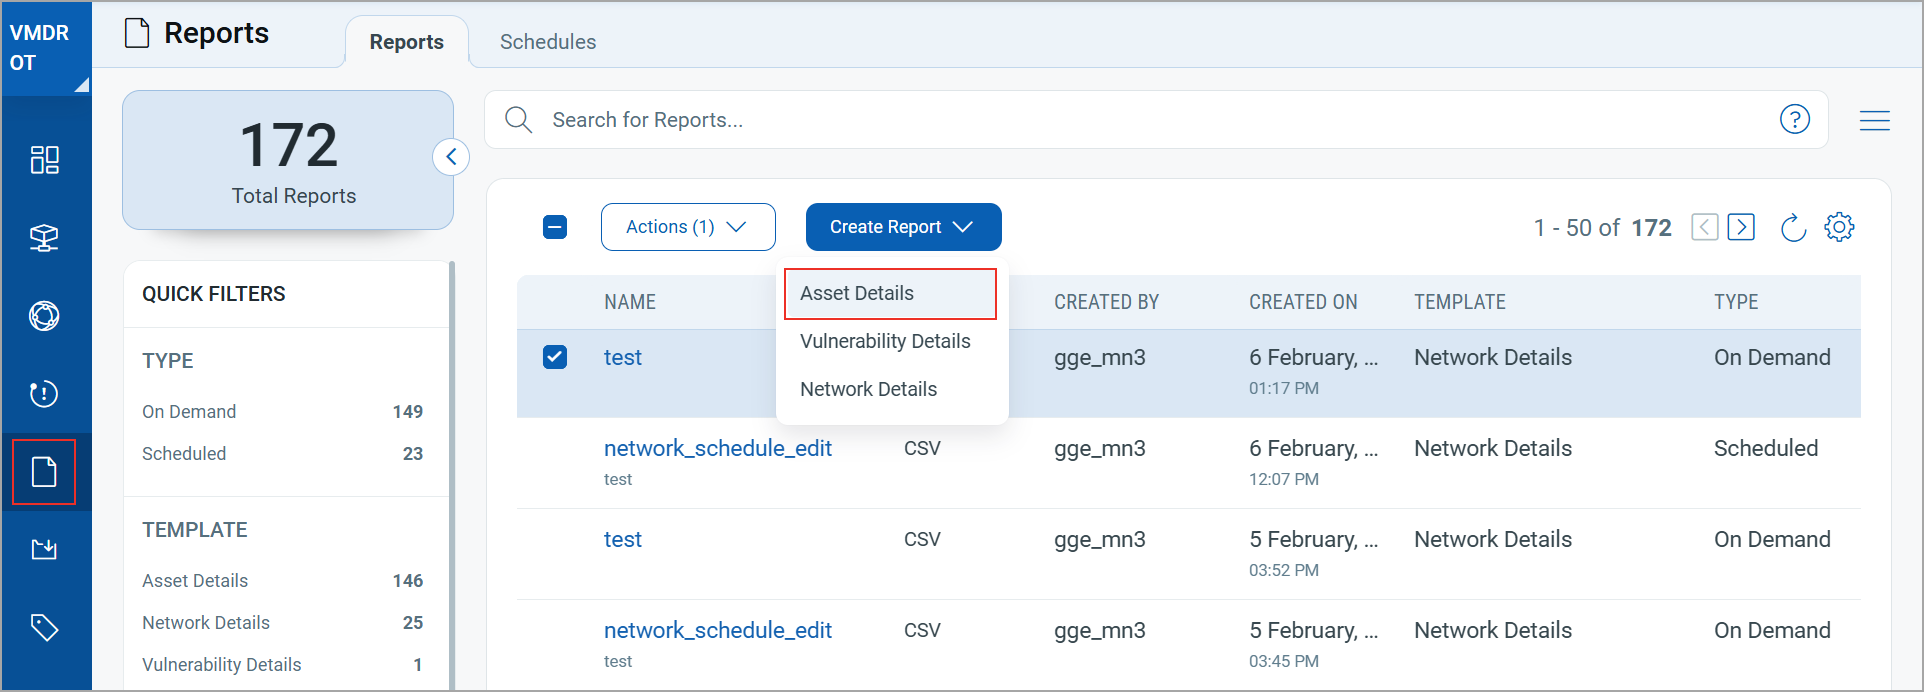Open the Create Report dropdown
This screenshot has height=692, width=1924.
pyautogui.click(x=904, y=227)
